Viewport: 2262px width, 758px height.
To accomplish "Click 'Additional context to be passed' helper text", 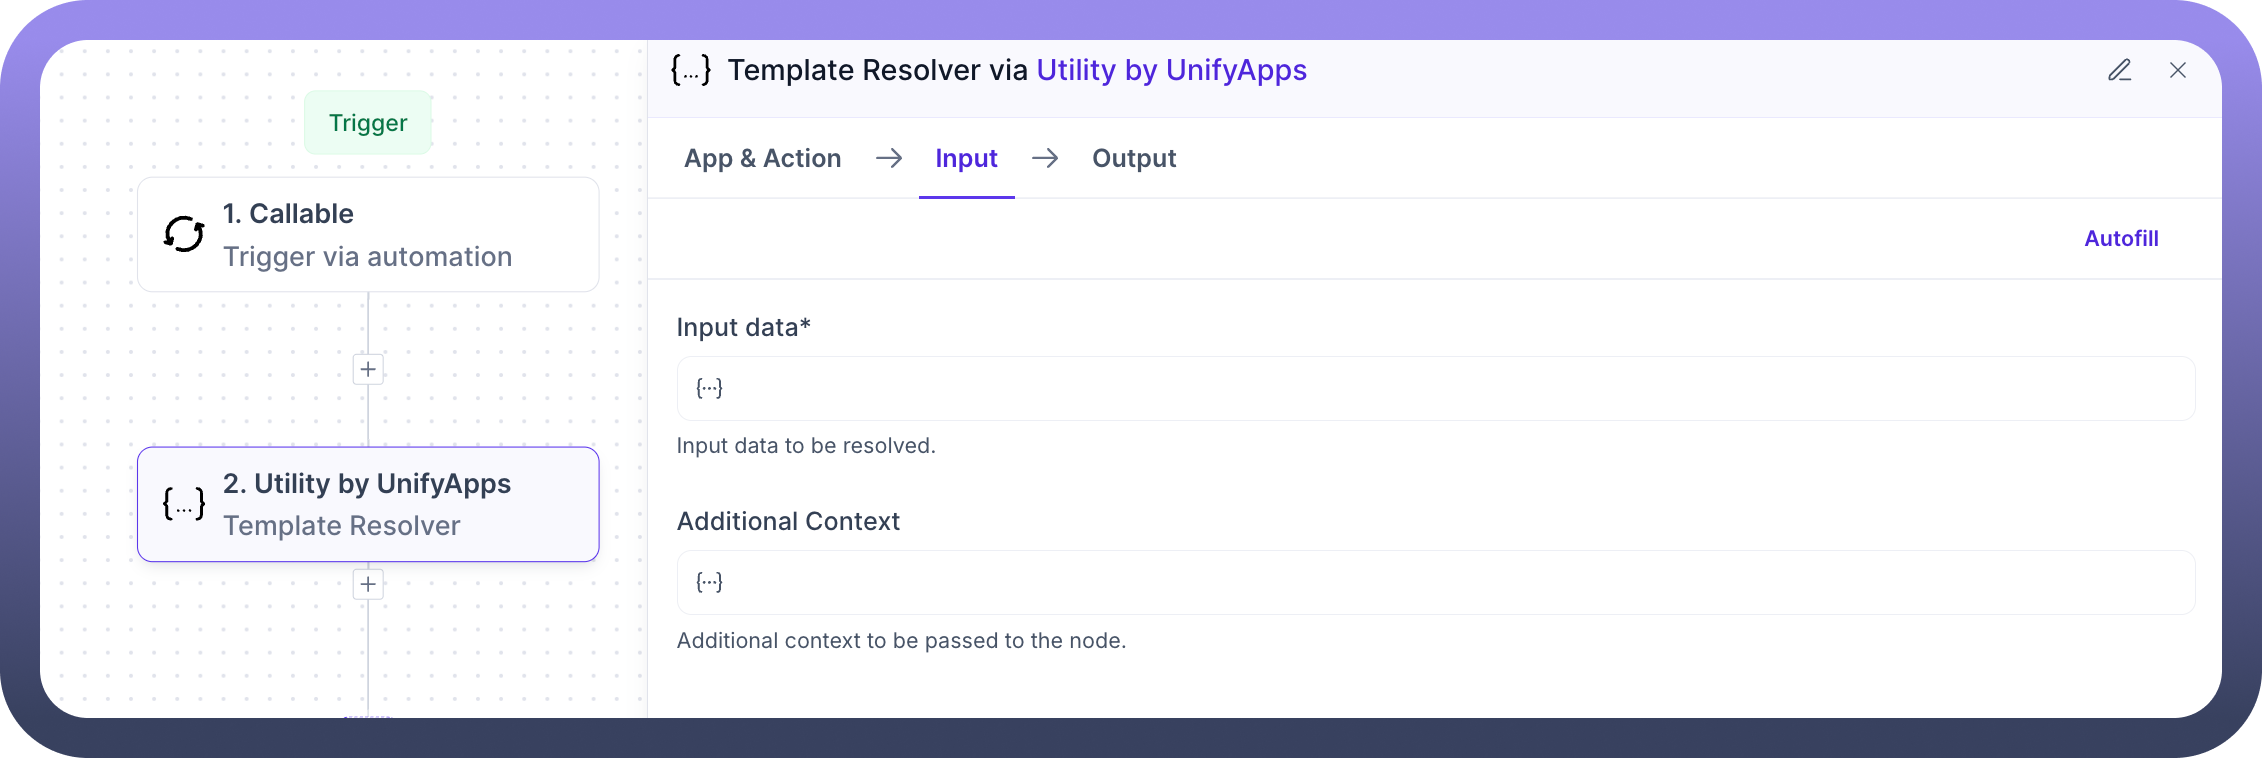I will [901, 641].
